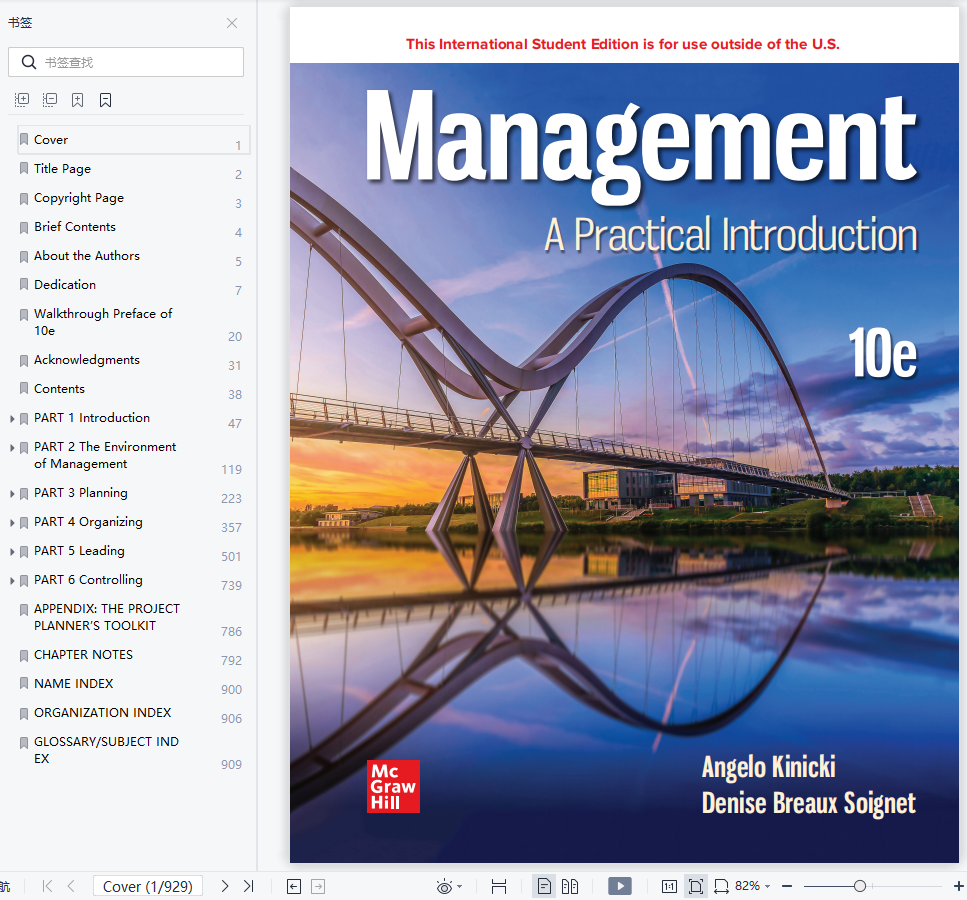Jump to the last page

coord(249,886)
